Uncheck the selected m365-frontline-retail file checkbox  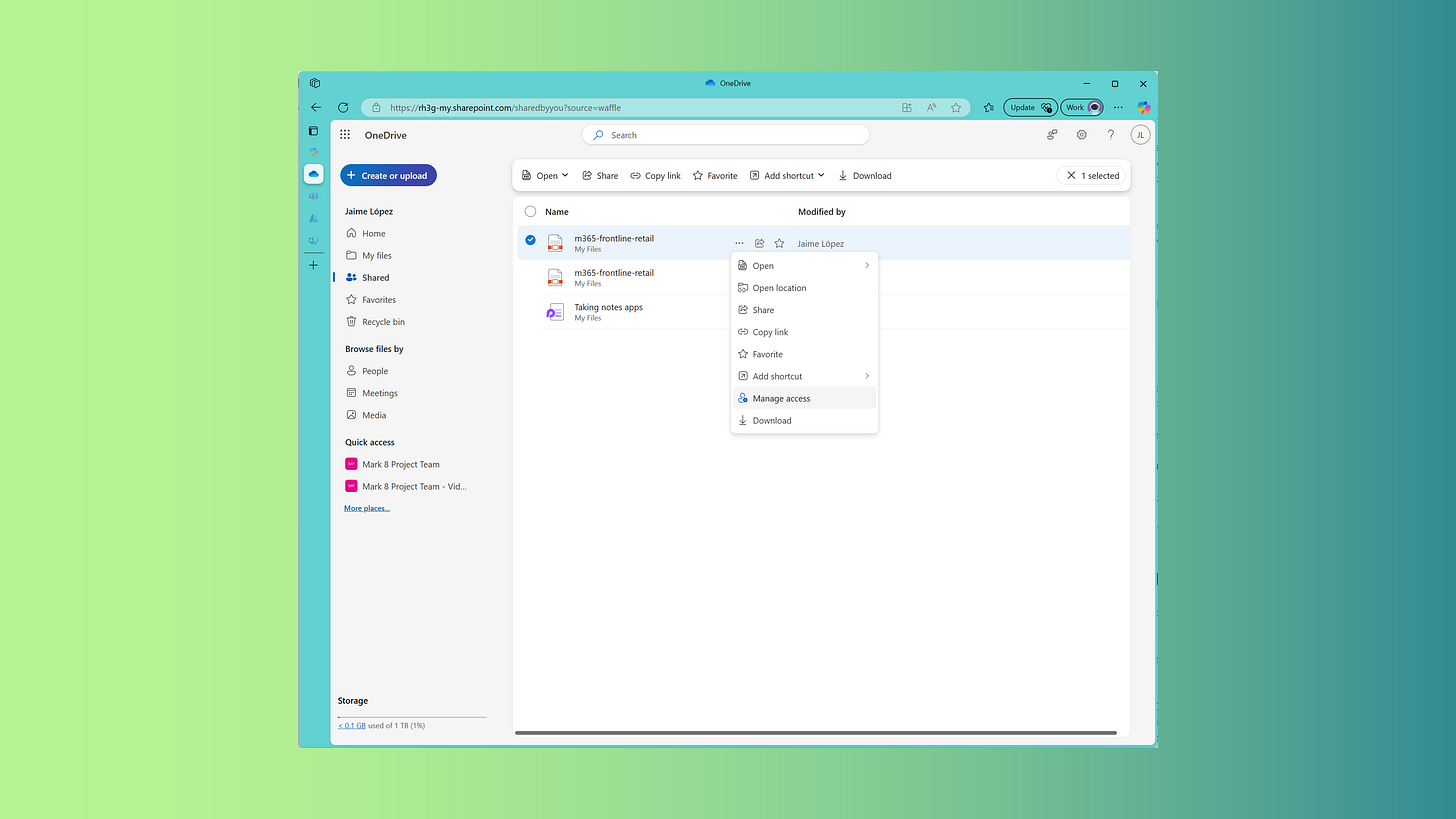(x=530, y=240)
